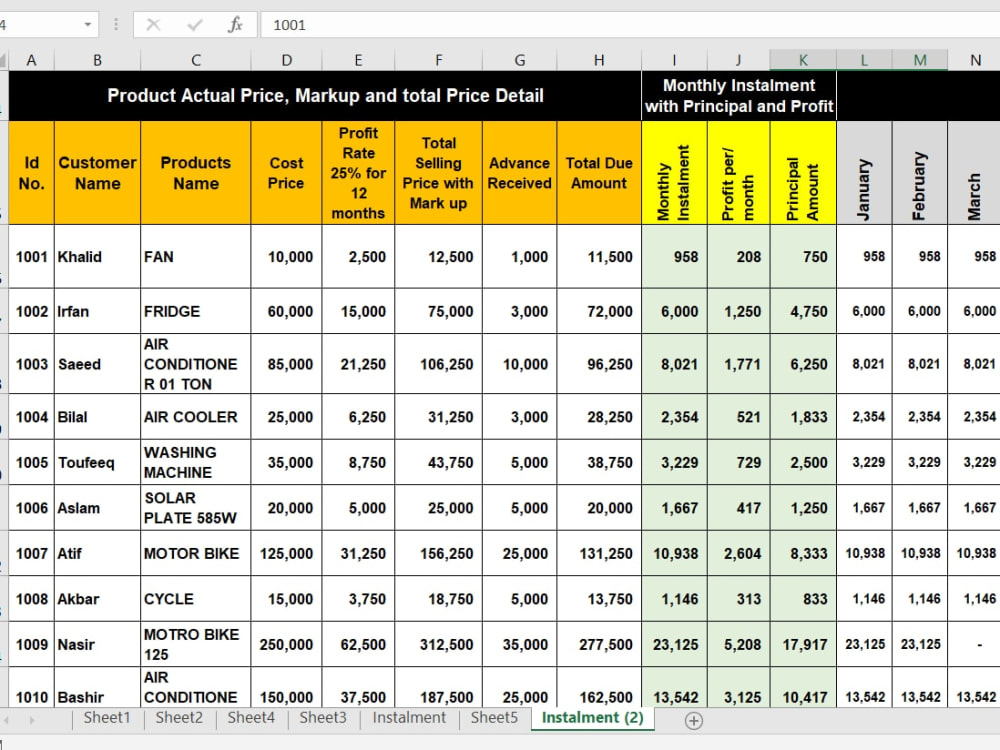Select selling price 106,250 cell

click(x=439, y=364)
